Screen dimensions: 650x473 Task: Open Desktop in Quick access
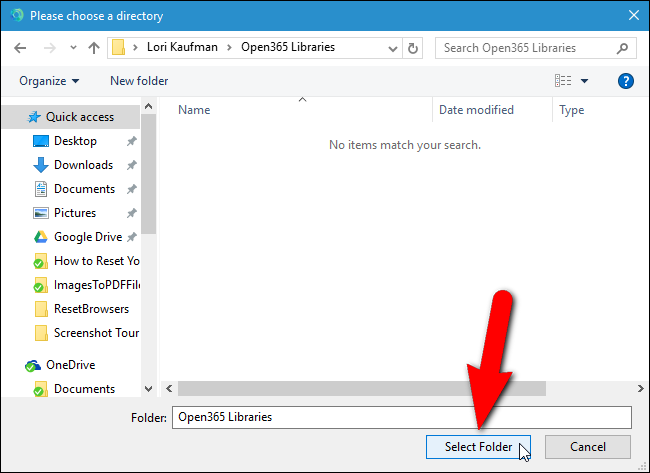click(75, 141)
